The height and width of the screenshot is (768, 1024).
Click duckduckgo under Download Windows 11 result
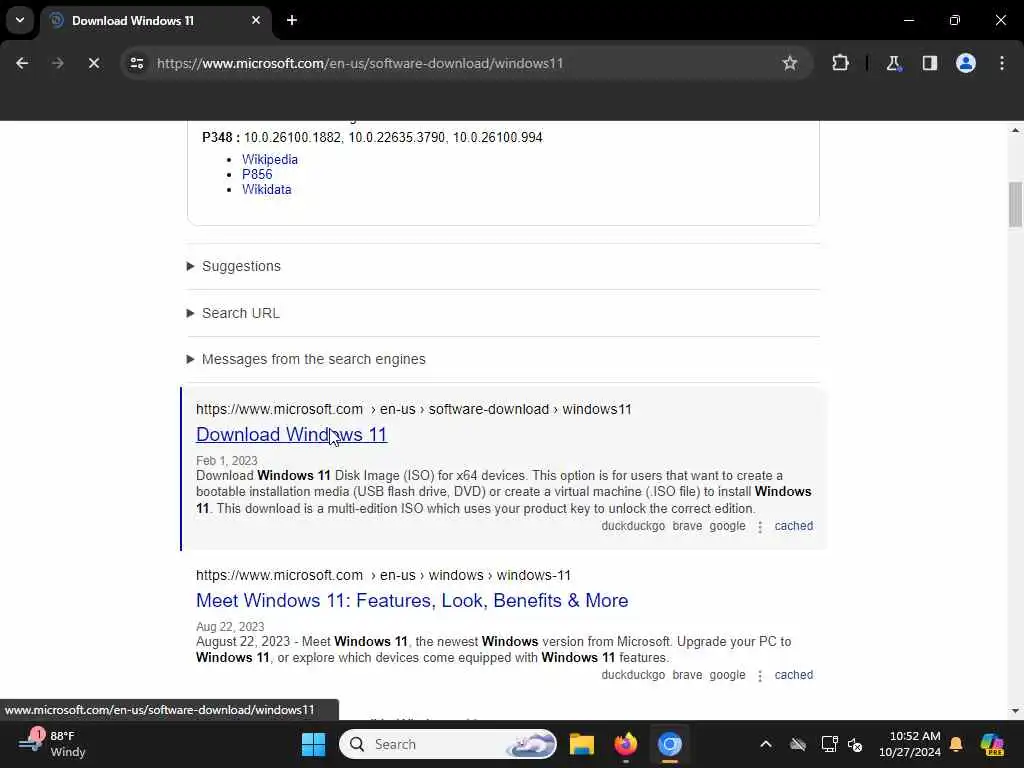(633, 526)
